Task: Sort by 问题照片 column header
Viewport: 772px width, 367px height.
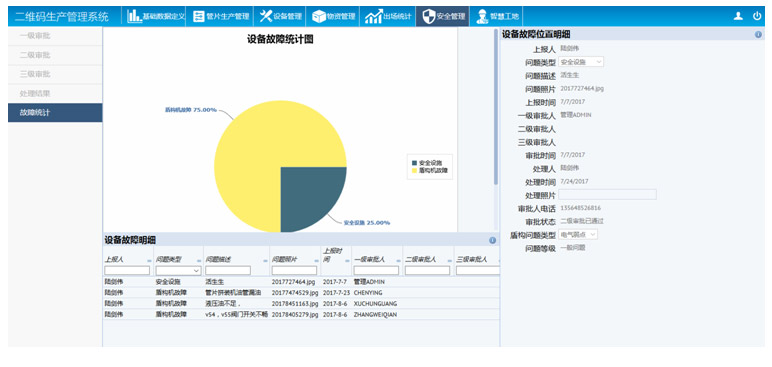Action: [x=284, y=260]
